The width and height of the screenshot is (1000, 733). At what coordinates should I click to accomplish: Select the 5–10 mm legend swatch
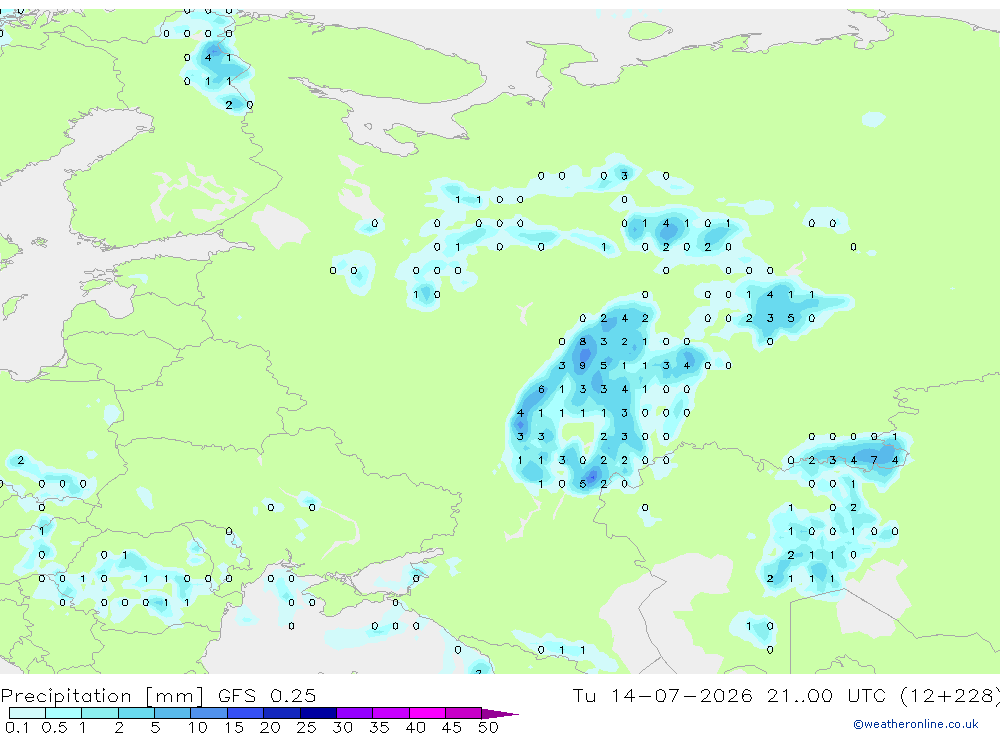coord(172,713)
